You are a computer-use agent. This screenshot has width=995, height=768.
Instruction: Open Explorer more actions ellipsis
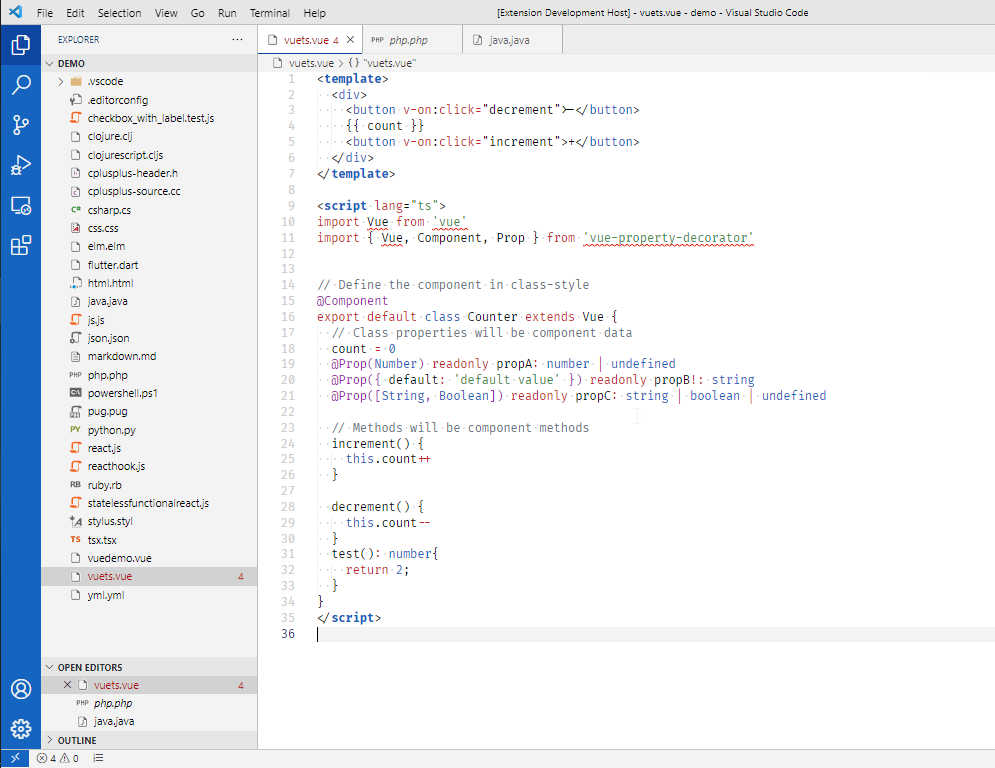237,39
